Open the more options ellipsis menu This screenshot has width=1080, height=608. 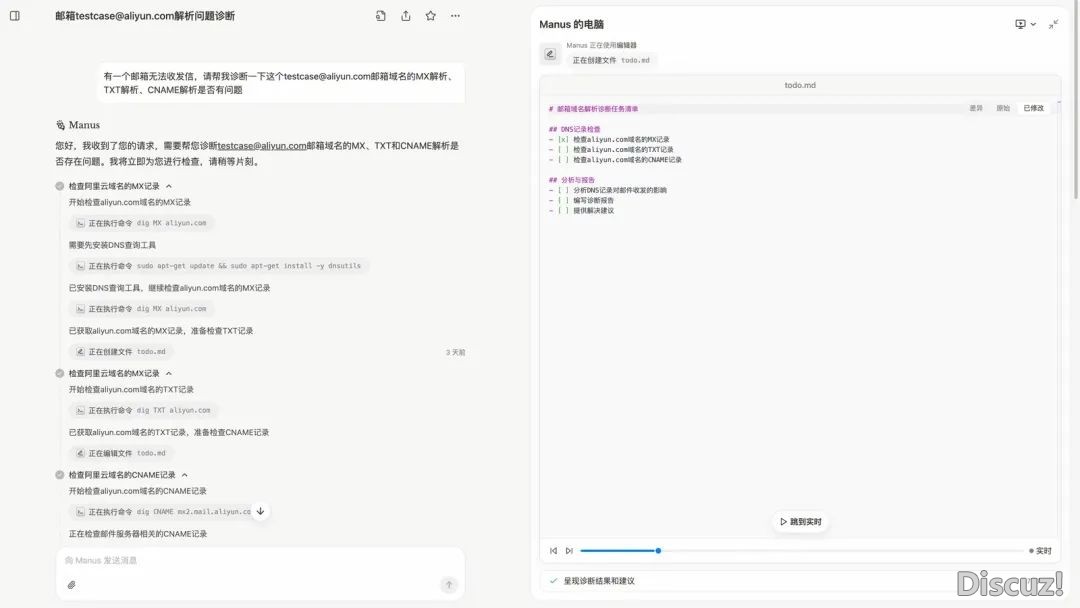pos(455,16)
